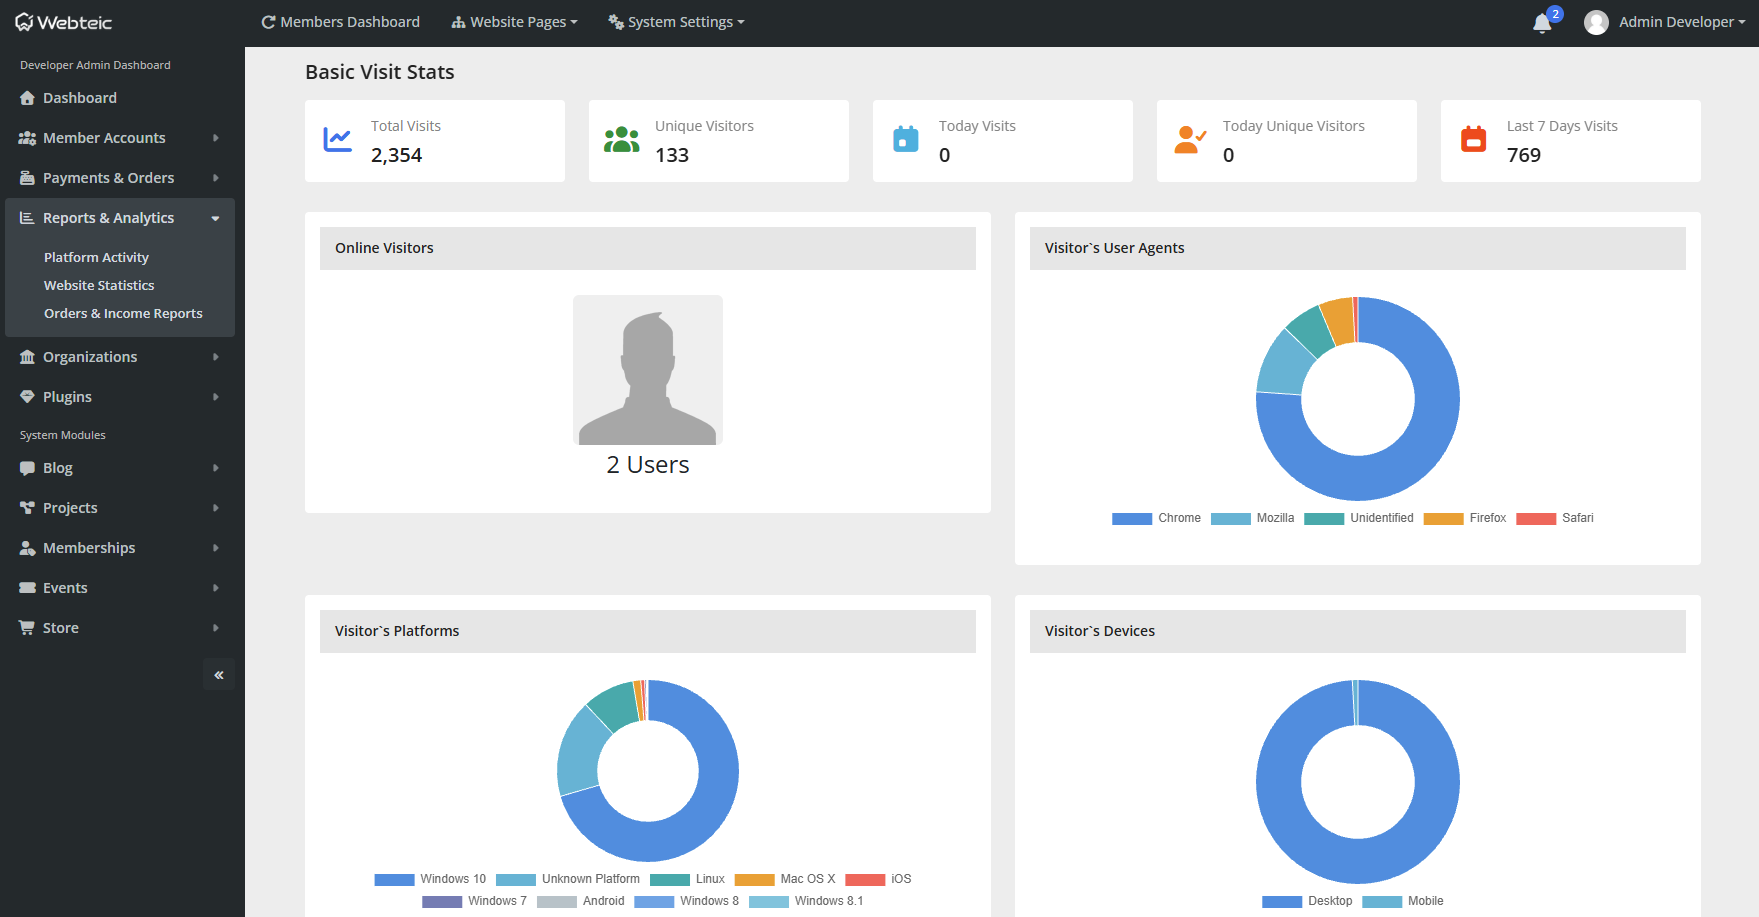
Task: Click the Blog comment icon
Action: click(27, 468)
